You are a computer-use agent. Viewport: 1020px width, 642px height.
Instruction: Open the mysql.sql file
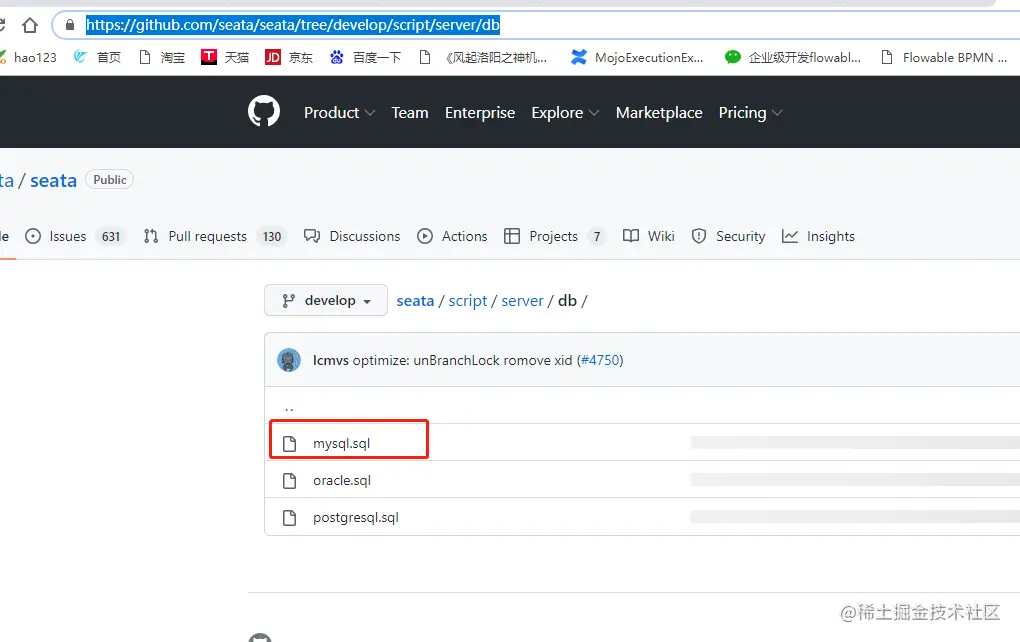pyautogui.click(x=342, y=444)
